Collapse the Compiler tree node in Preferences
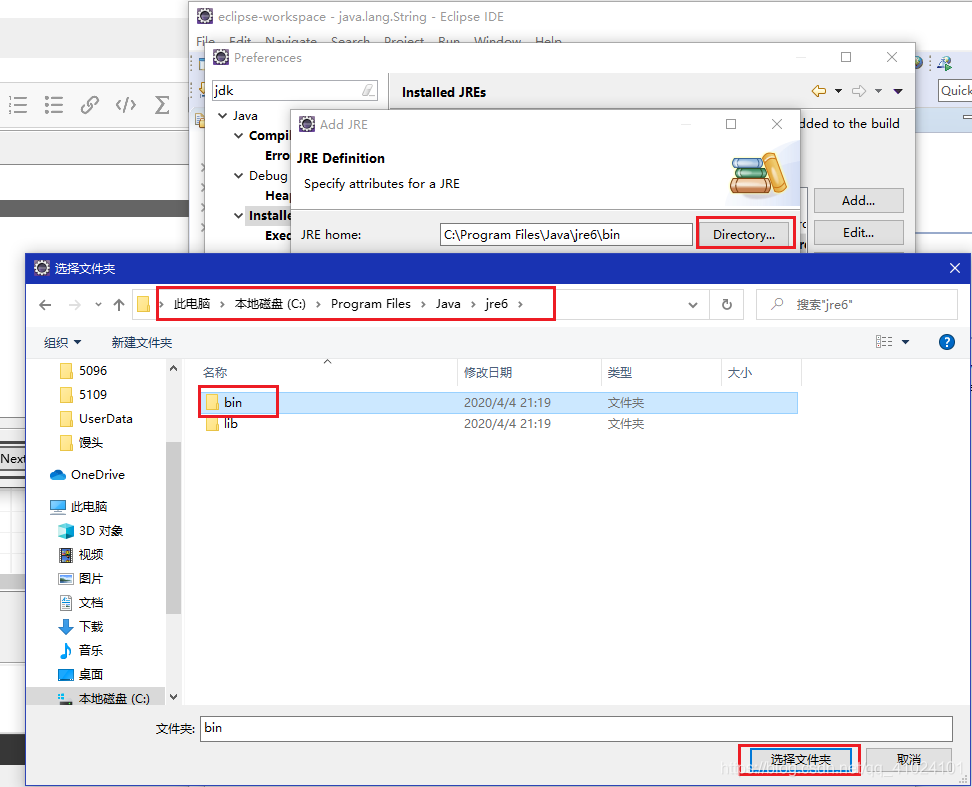Viewport: 972px width, 787px height. (x=238, y=136)
